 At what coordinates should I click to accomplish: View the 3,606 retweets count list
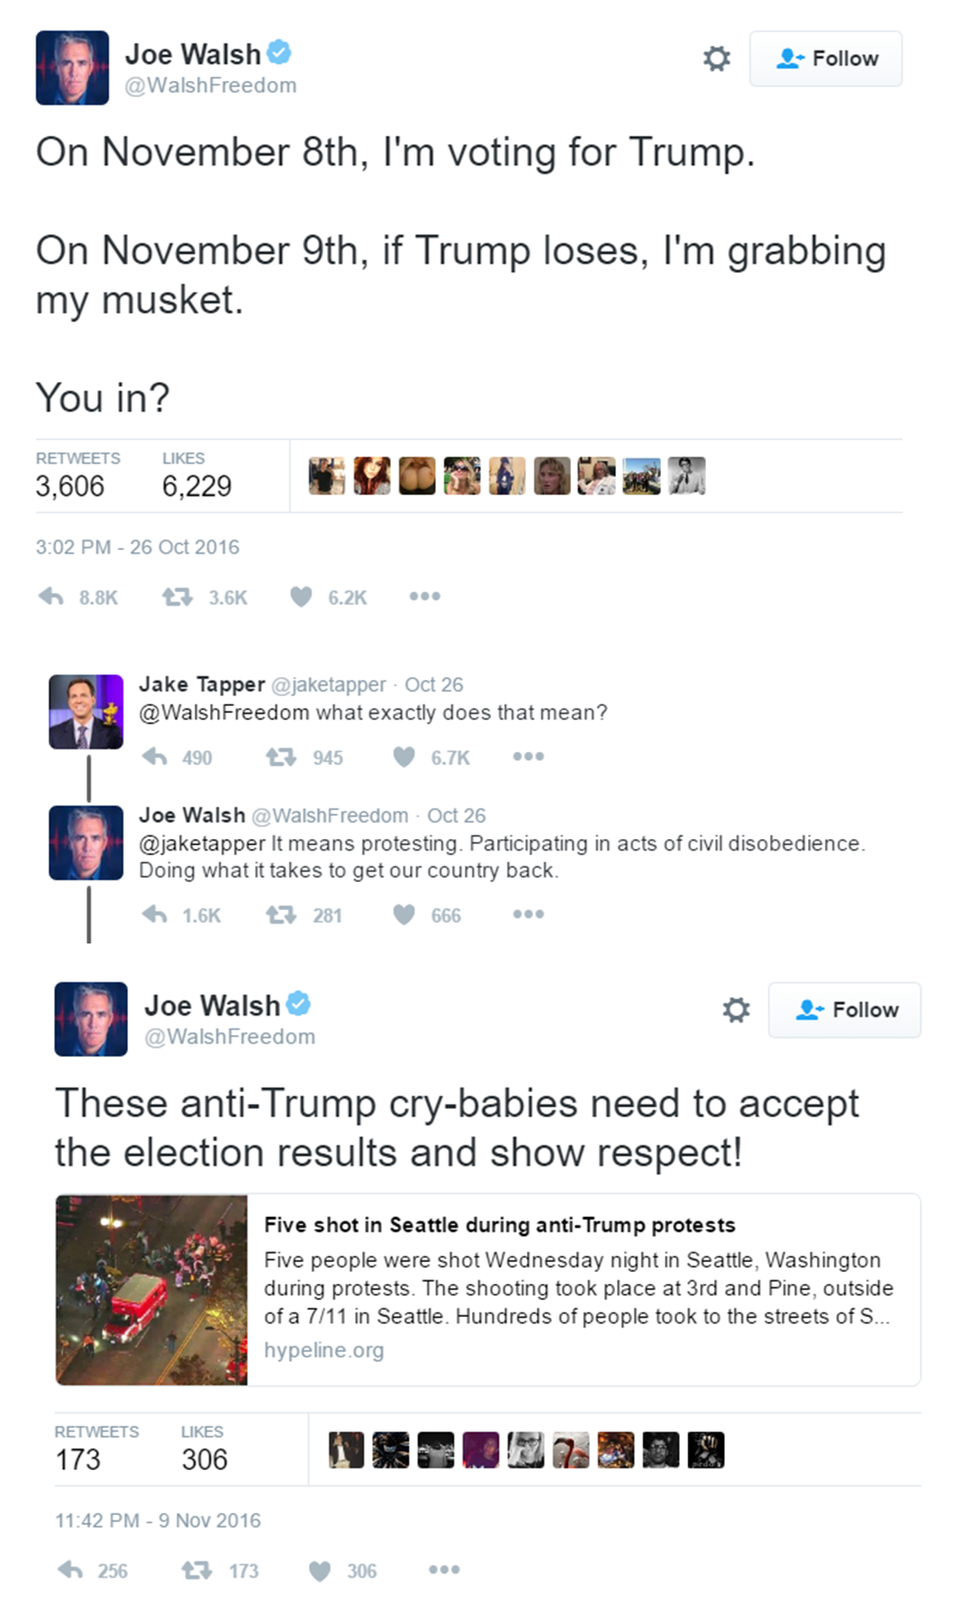78,476
